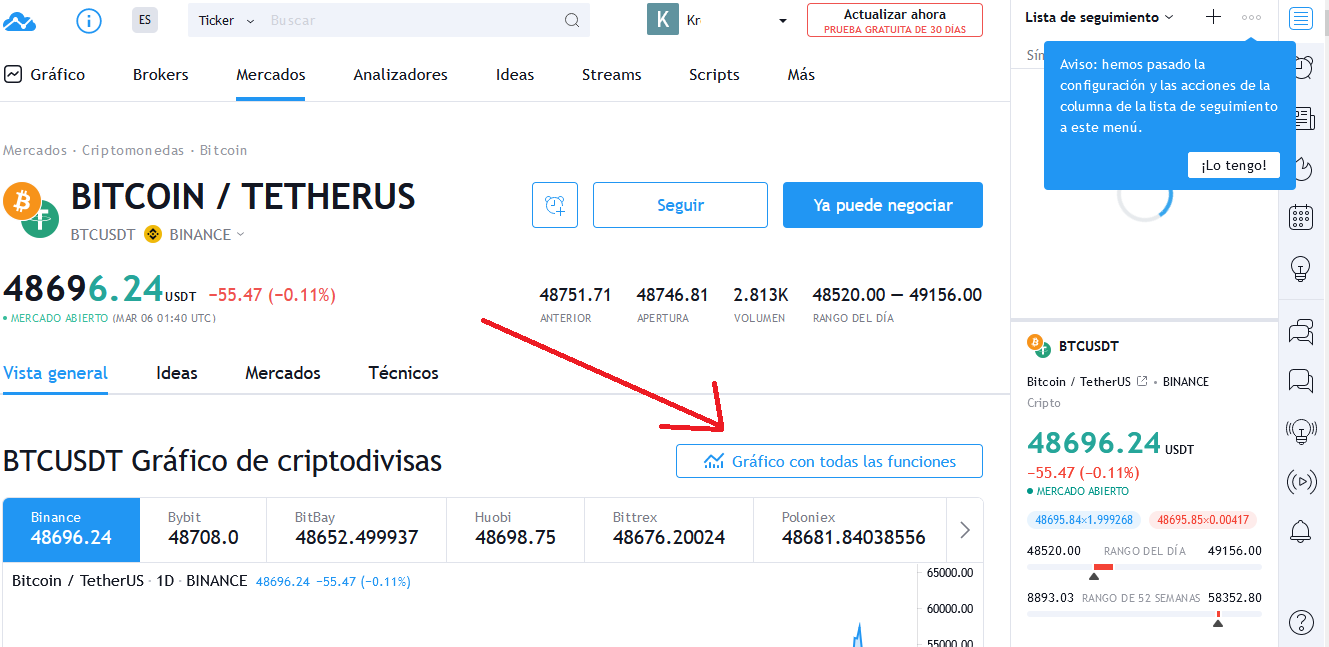The image size is (1329, 647).
Task: Click the Seguir button
Action: [x=680, y=205]
